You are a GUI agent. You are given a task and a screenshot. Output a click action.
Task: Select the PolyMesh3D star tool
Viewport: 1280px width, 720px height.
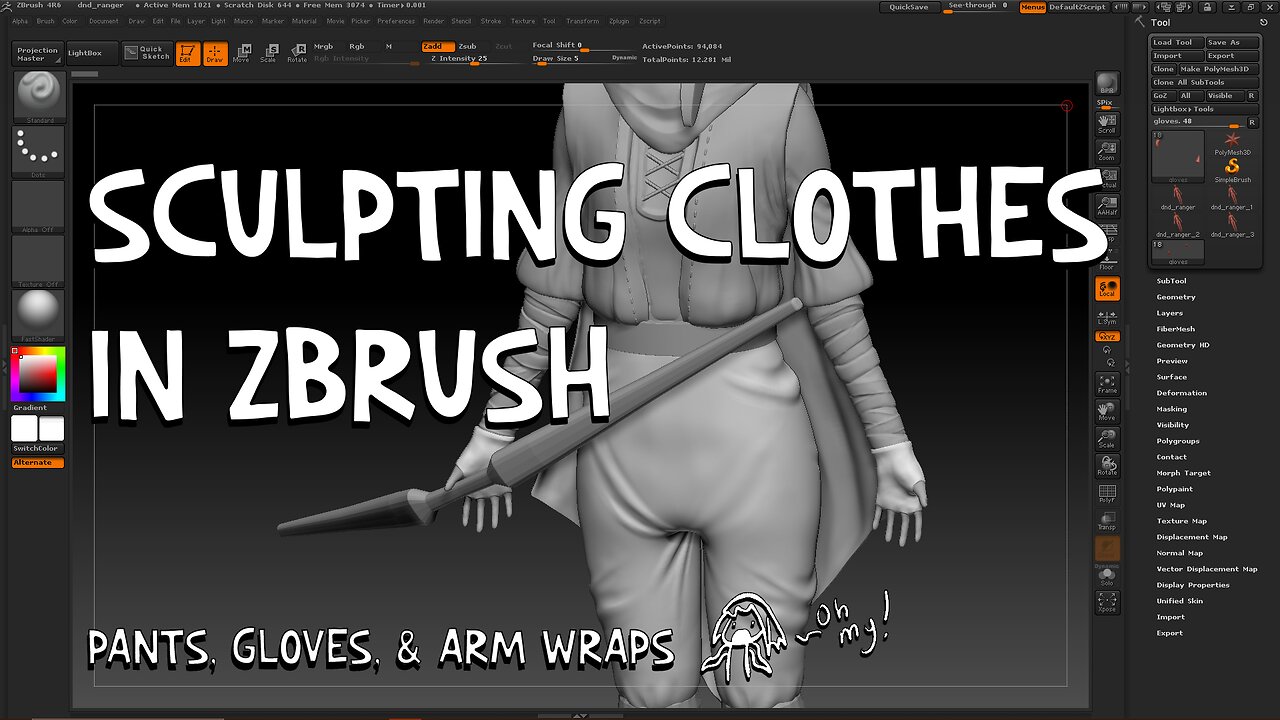pos(1232,142)
